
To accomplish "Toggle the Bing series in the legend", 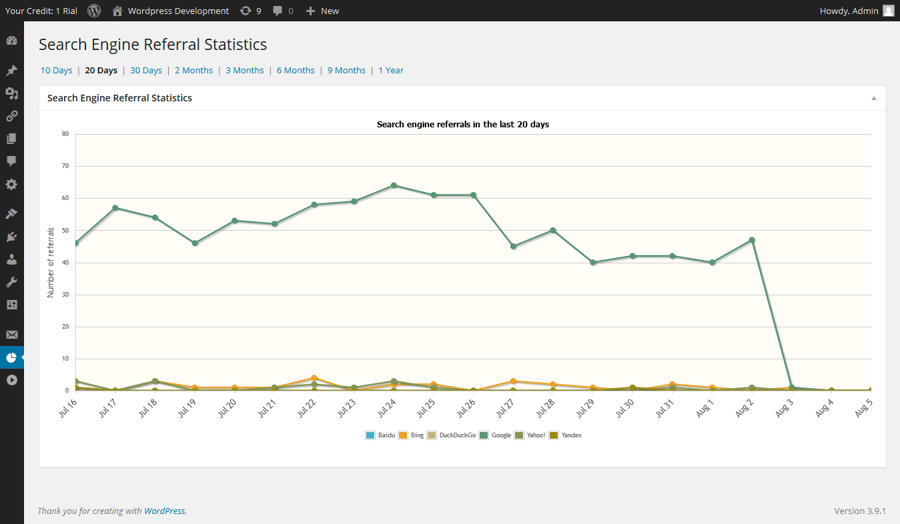I will (x=411, y=435).
